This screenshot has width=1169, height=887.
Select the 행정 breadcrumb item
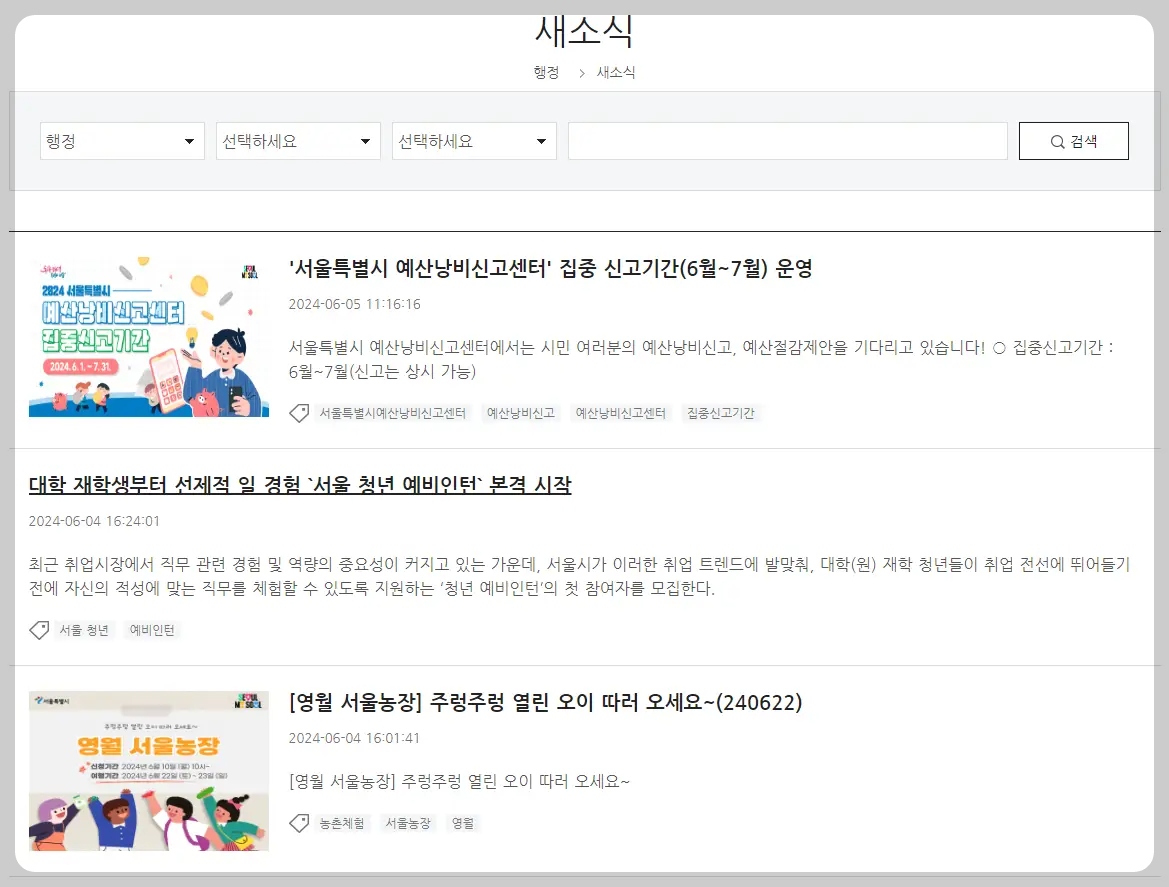point(546,72)
